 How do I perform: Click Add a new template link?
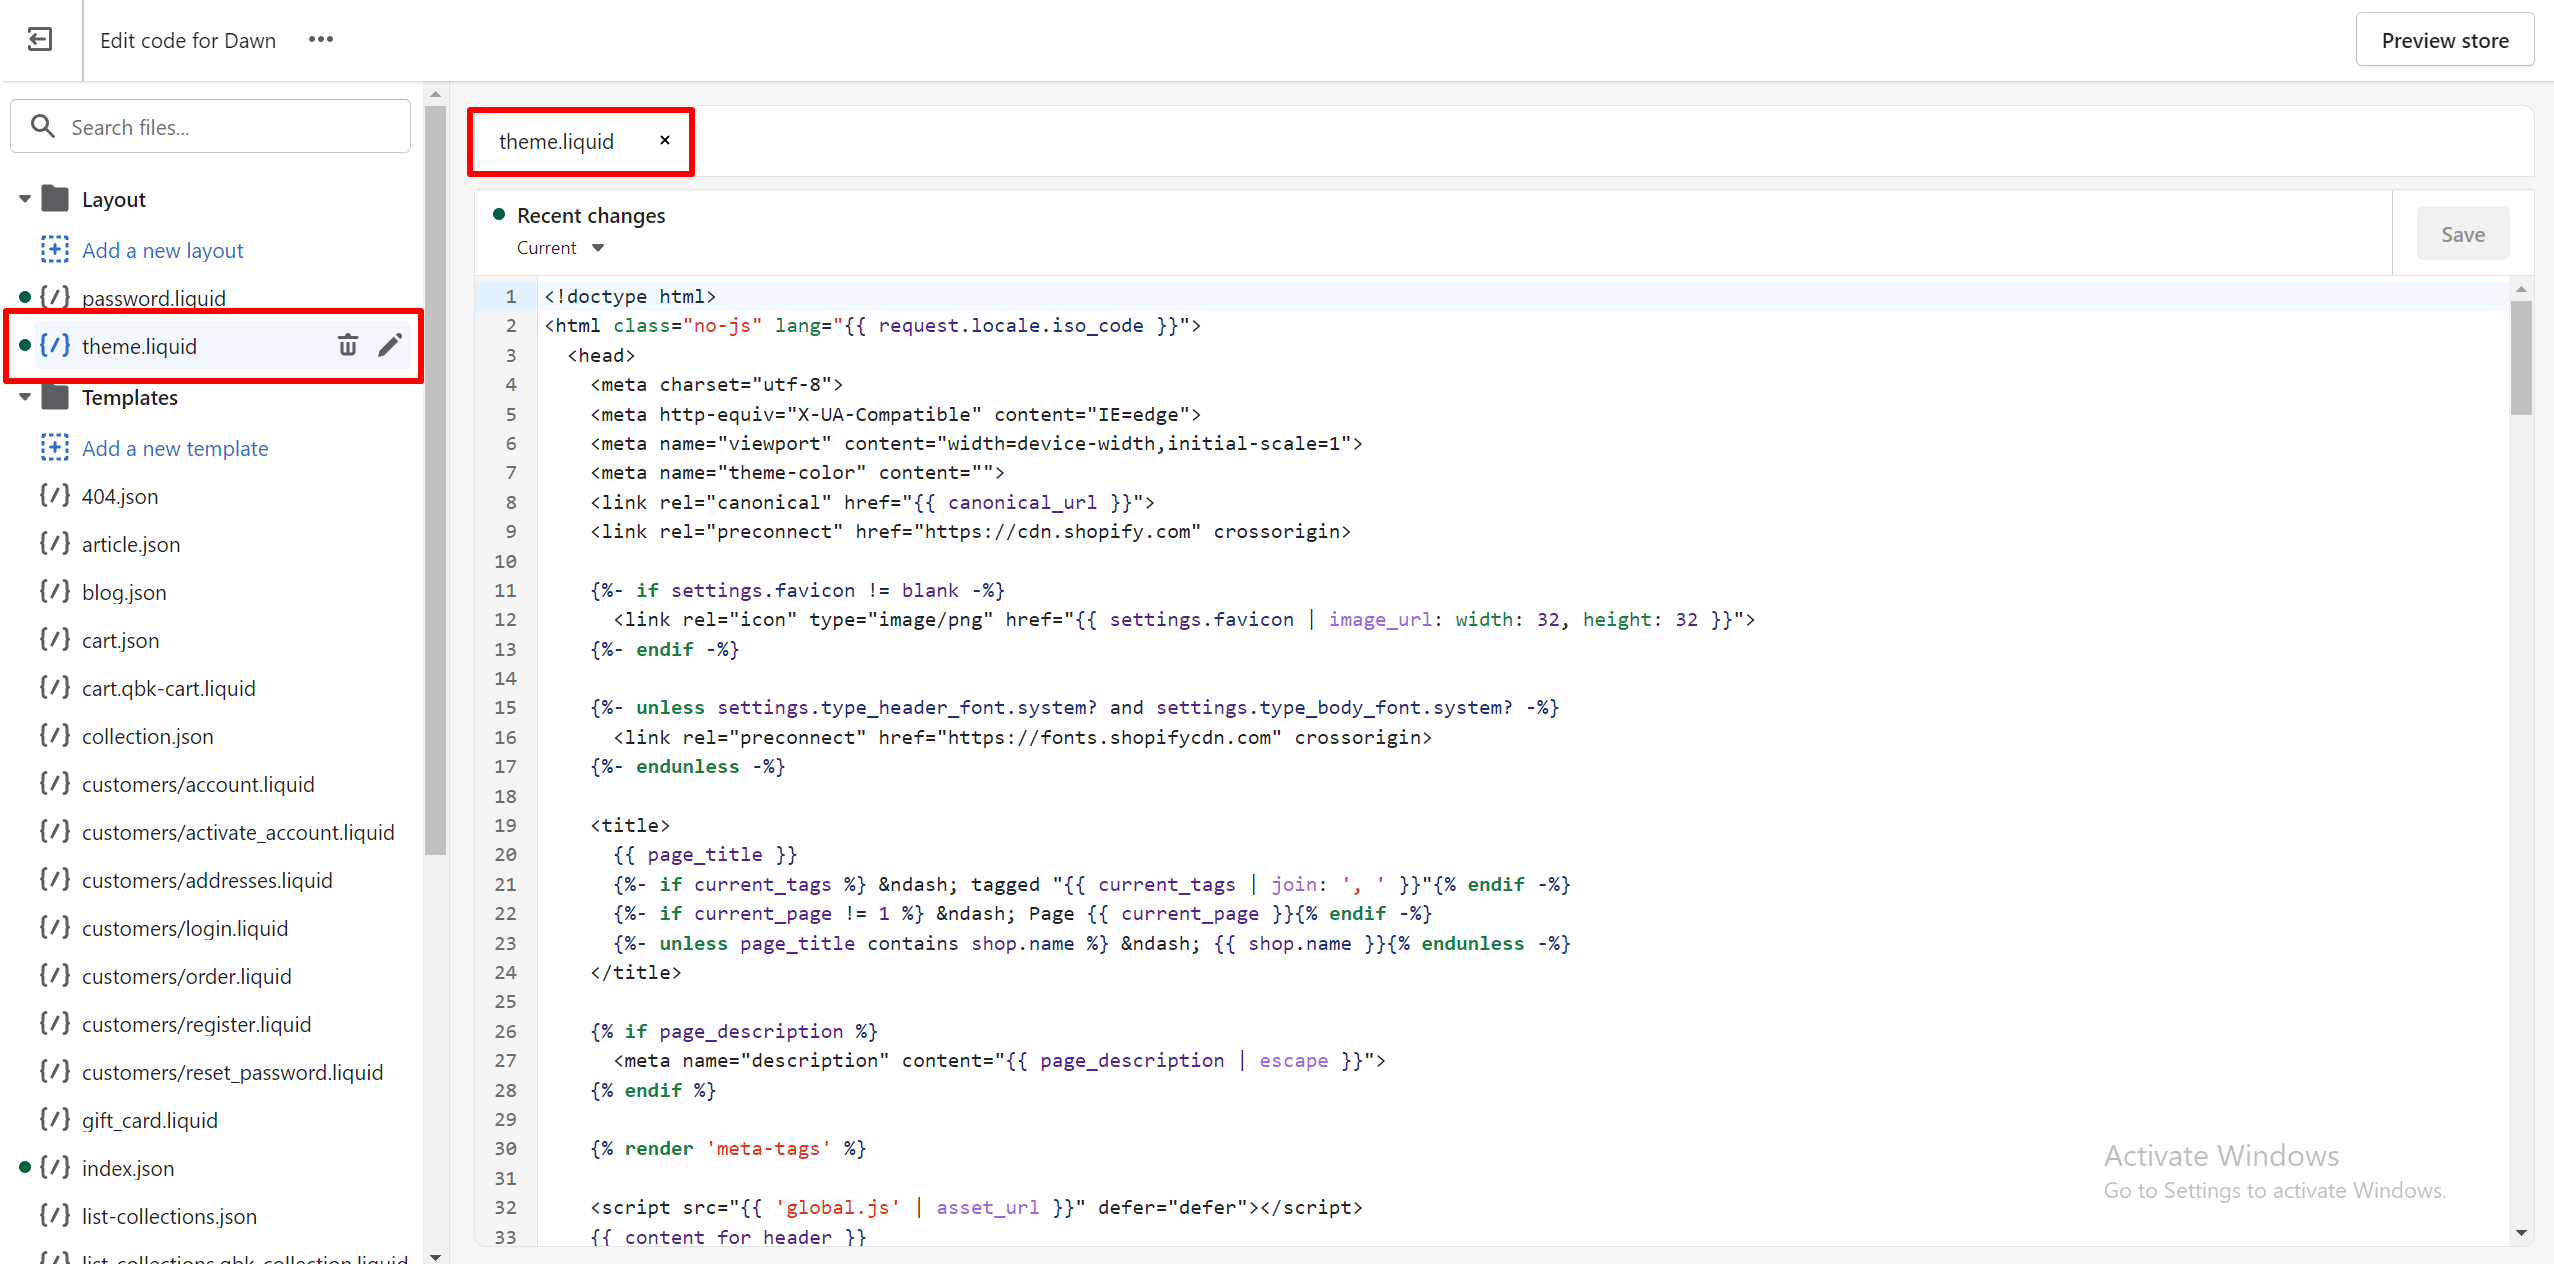[175, 448]
